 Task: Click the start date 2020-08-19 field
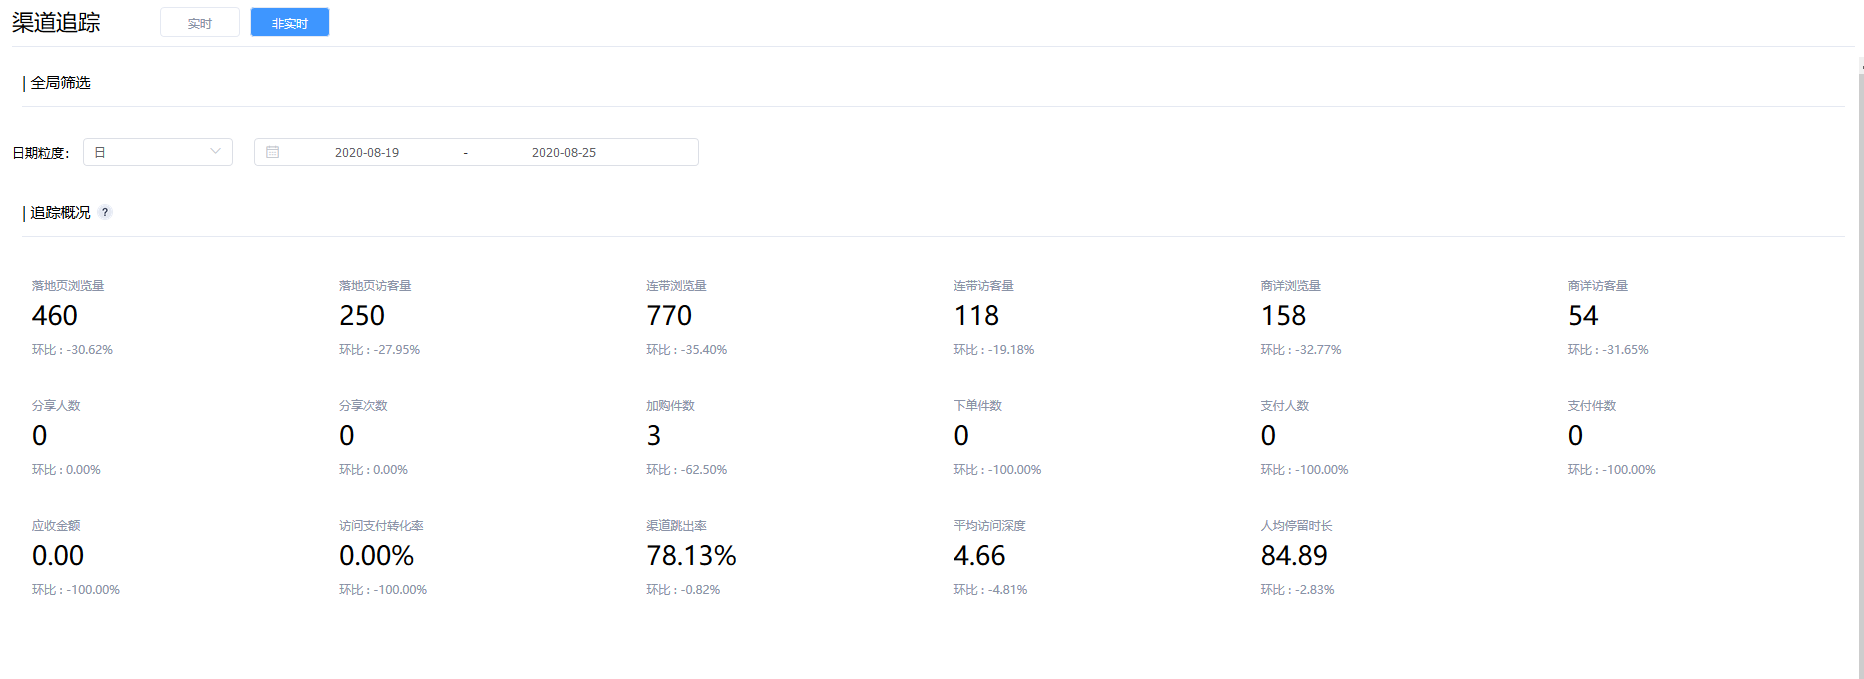pos(367,152)
